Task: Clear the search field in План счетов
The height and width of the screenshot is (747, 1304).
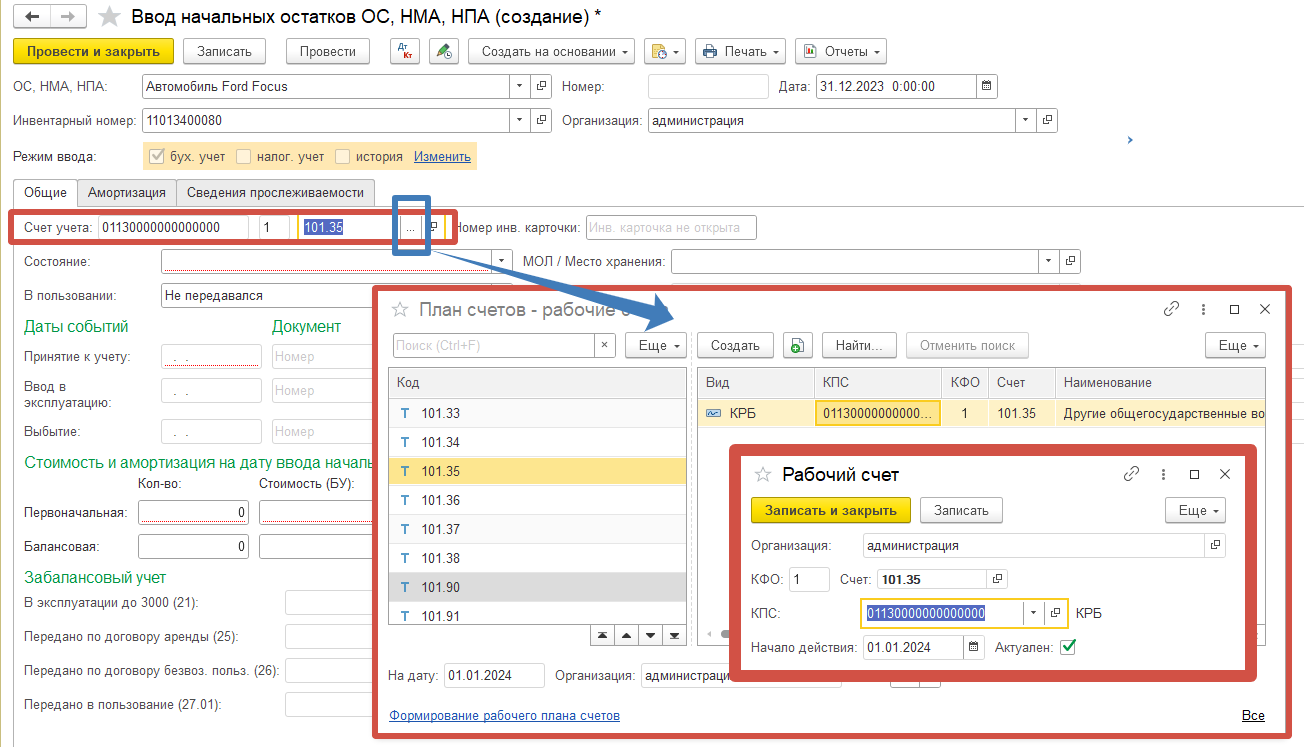Action: (x=605, y=345)
